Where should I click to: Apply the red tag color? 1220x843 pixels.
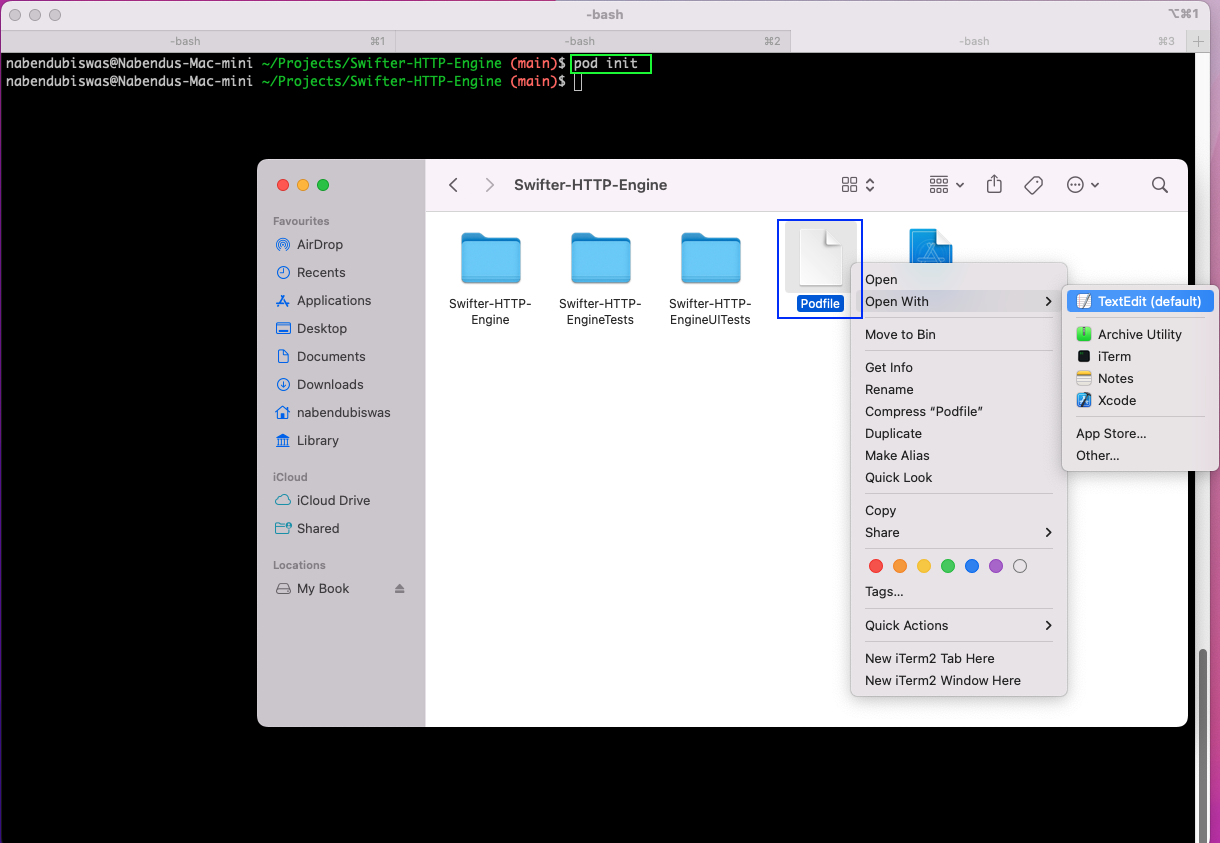click(876, 566)
